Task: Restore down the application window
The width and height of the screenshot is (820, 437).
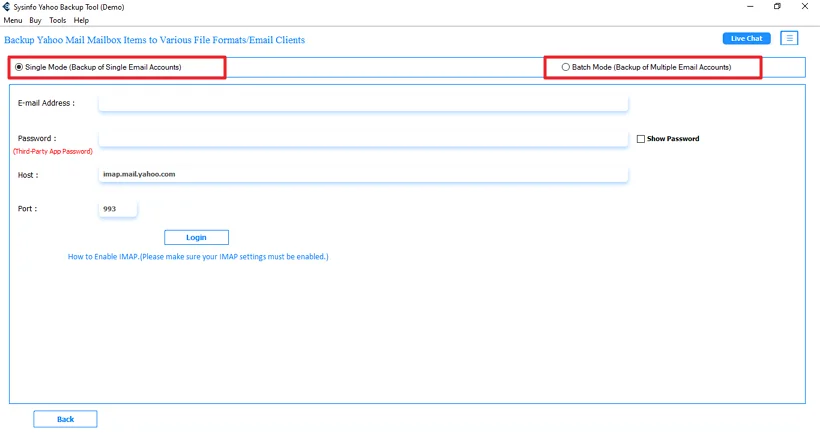Action: coord(777,7)
